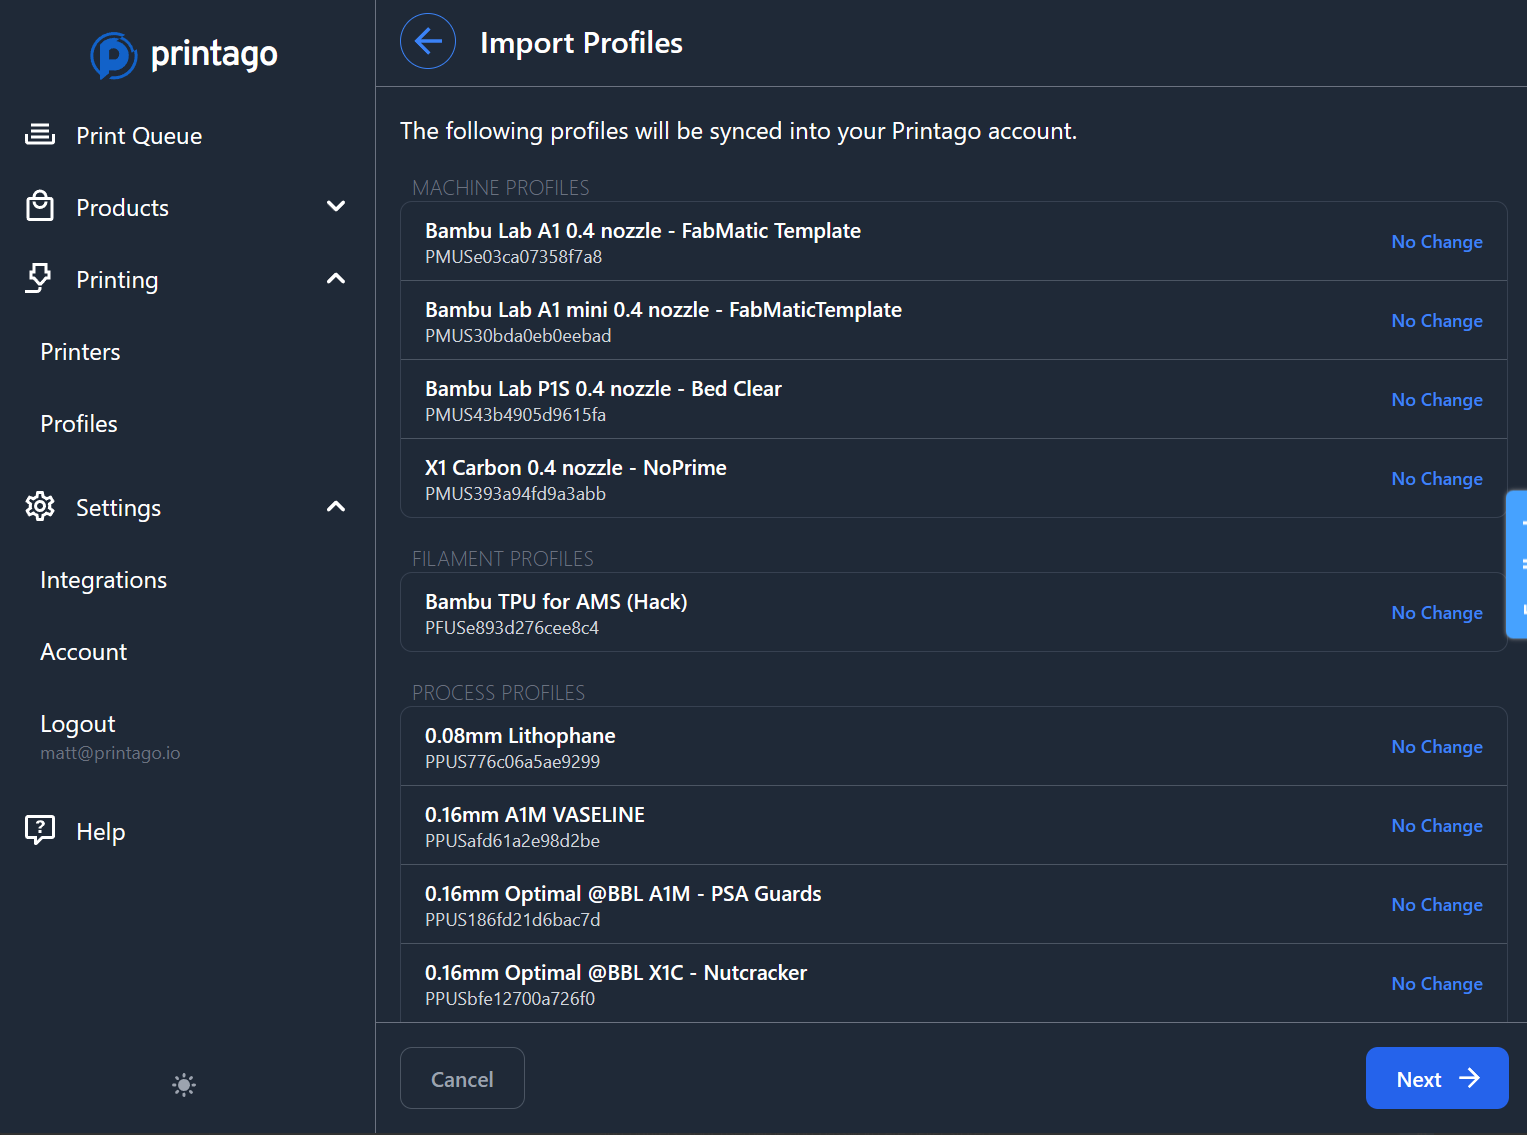Screen dimensions: 1527x1135
Task: Click No Change for X1C Nutcracker profile
Action: point(1437,984)
